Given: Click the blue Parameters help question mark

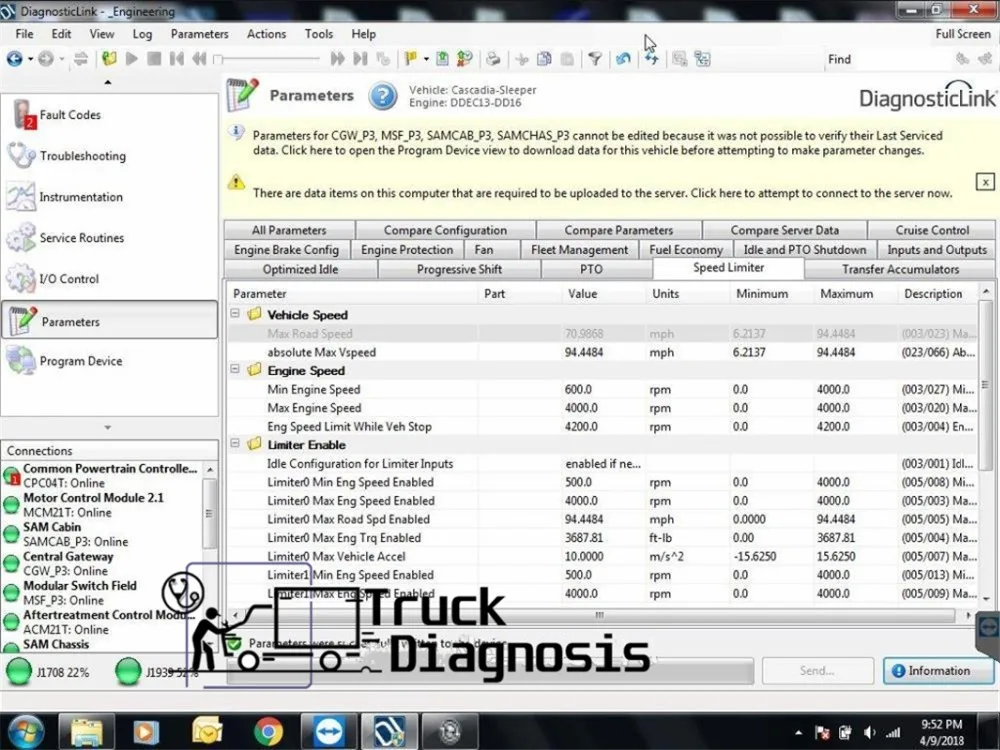Looking at the screenshot, I should point(383,97).
